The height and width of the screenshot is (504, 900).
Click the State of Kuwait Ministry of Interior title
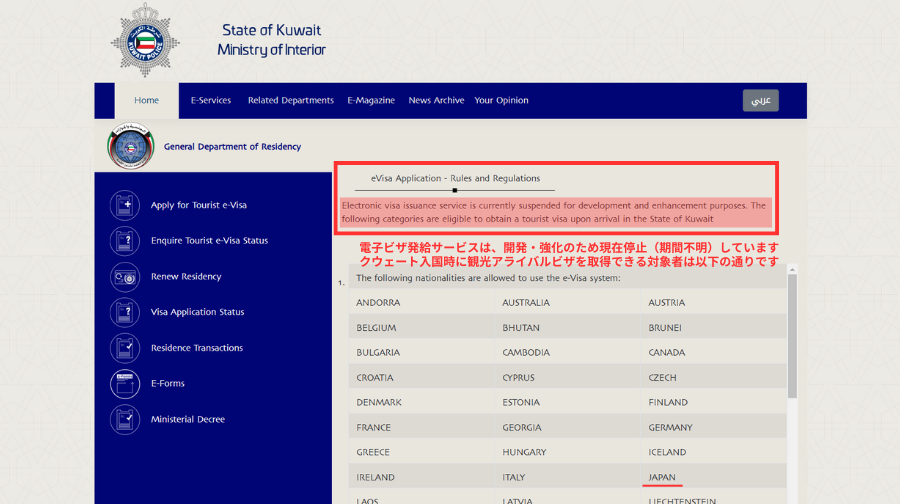point(271,40)
